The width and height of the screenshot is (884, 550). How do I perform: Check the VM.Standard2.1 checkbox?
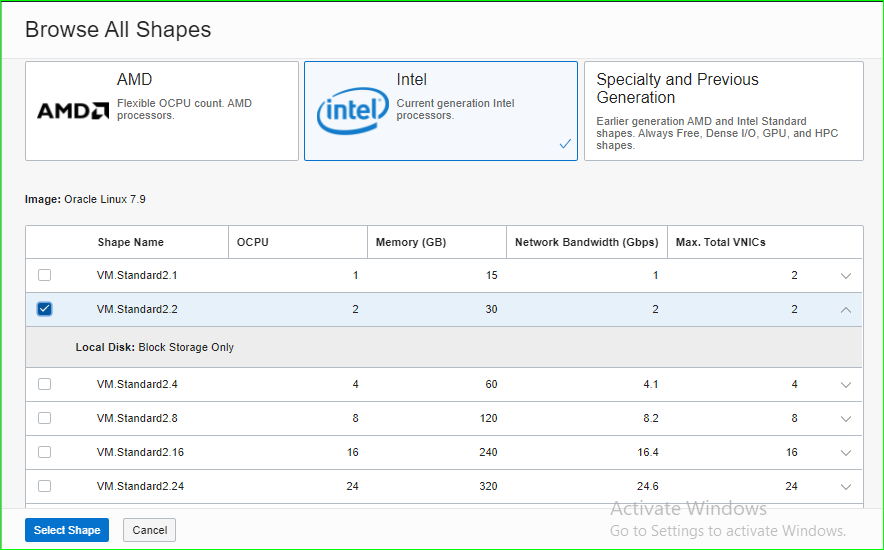click(x=44, y=275)
